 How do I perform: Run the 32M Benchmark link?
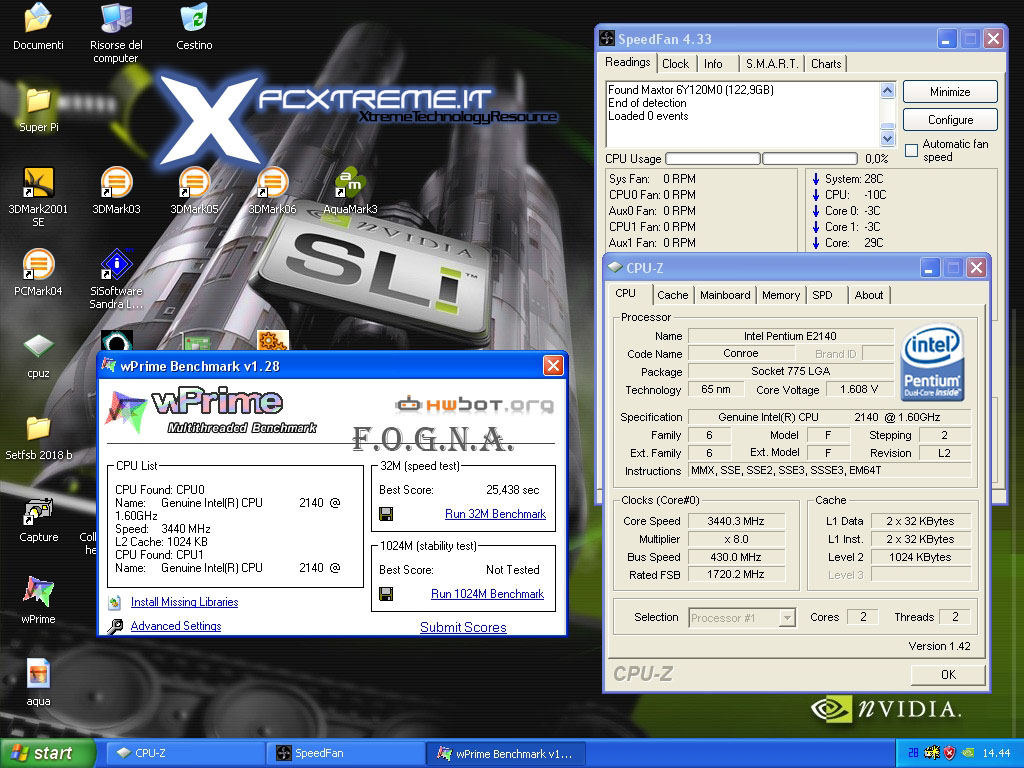click(495, 514)
